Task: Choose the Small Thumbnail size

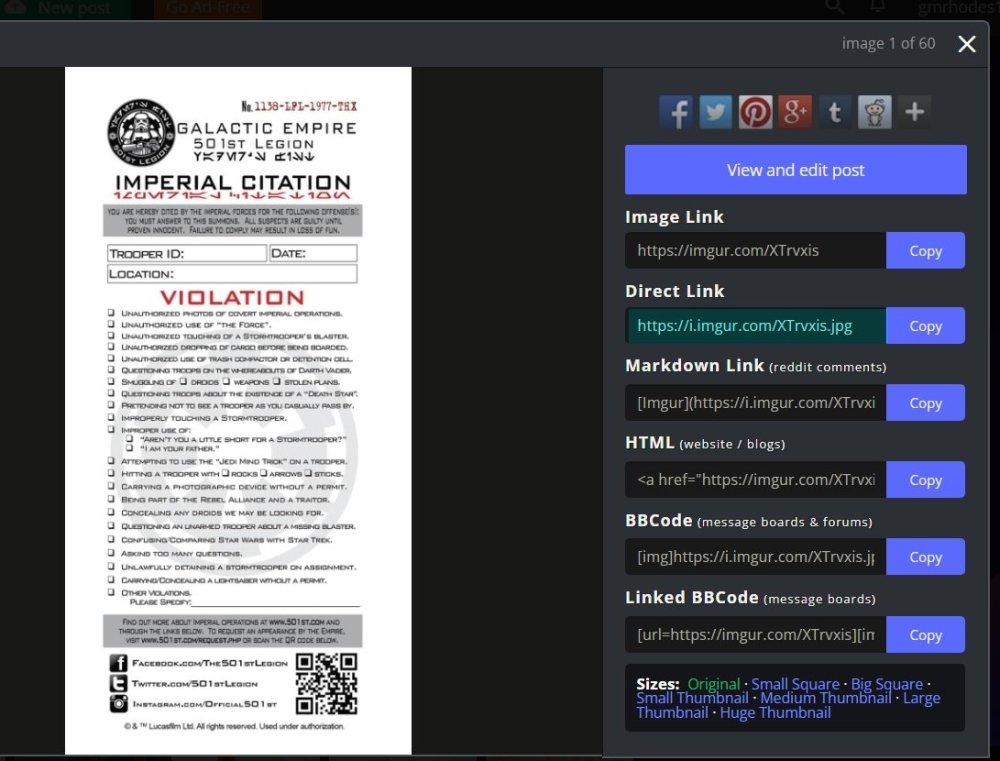Action: click(x=692, y=698)
